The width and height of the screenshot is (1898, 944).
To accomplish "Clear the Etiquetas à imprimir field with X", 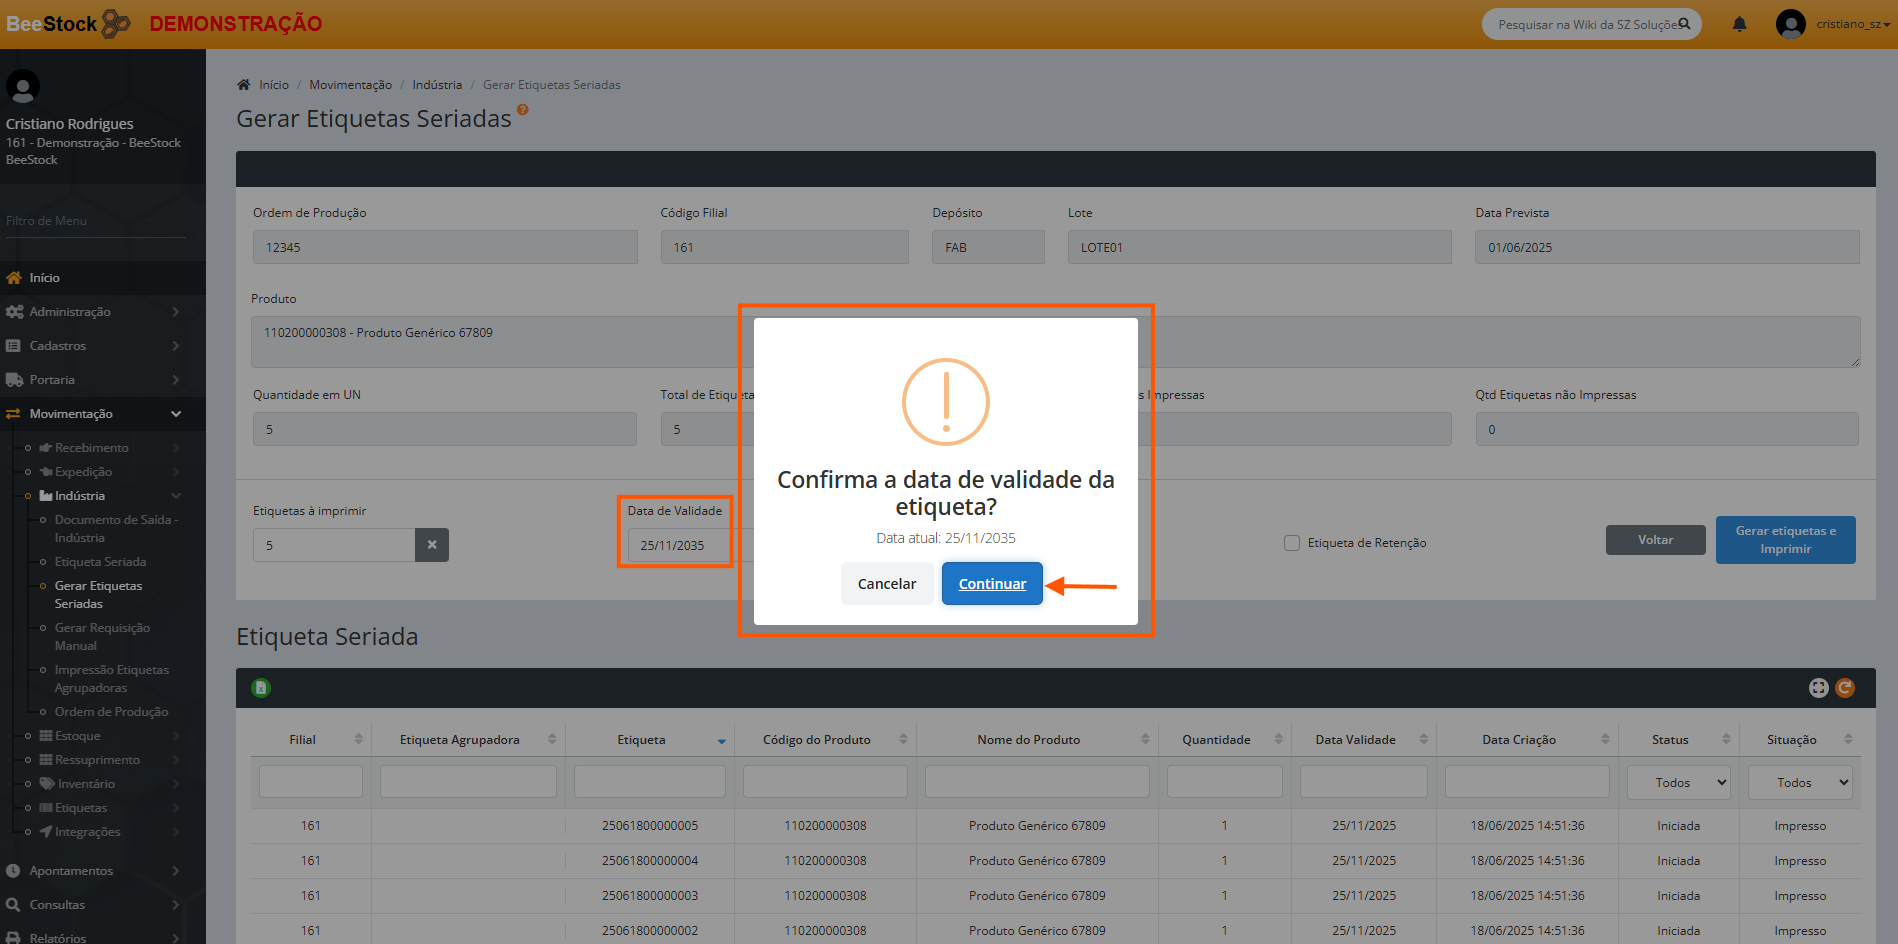I will click(432, 545).
